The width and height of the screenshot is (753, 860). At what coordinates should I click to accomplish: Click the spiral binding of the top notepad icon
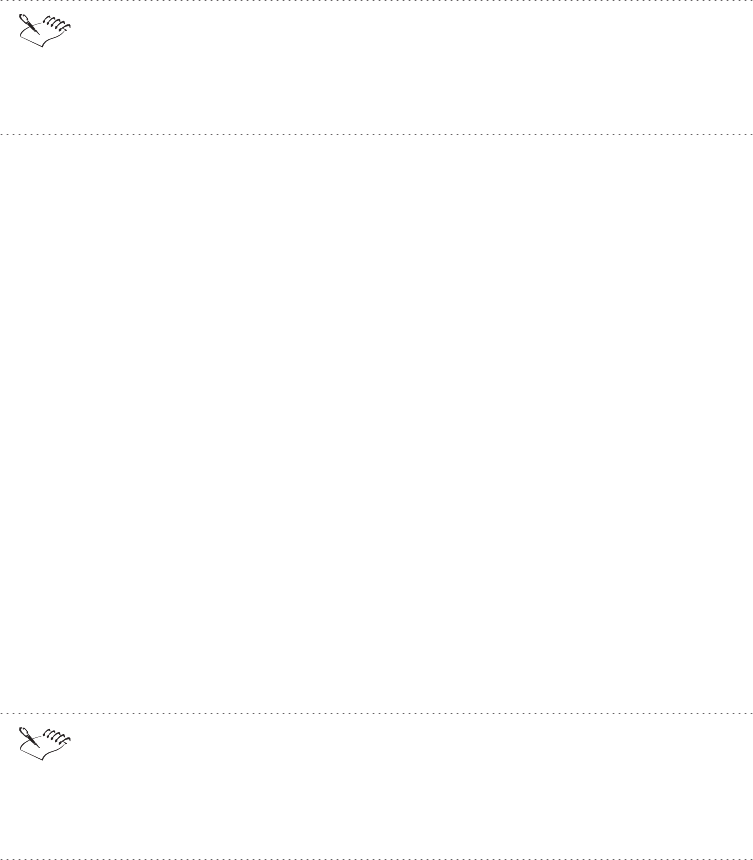pyautogui.click(x=57, y=23)
